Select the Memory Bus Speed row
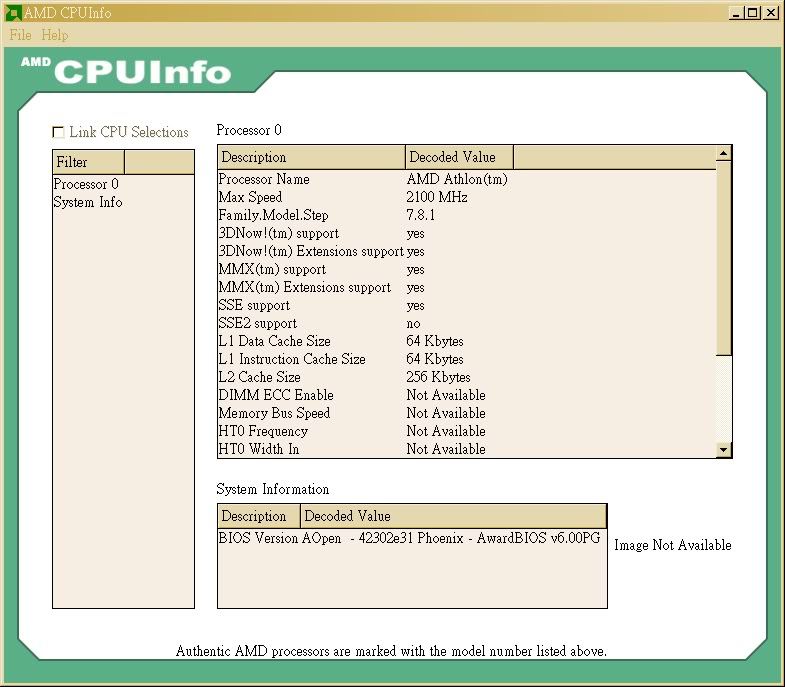The width and height of the screenshot is (785, 687). click(x=467, y=414)
